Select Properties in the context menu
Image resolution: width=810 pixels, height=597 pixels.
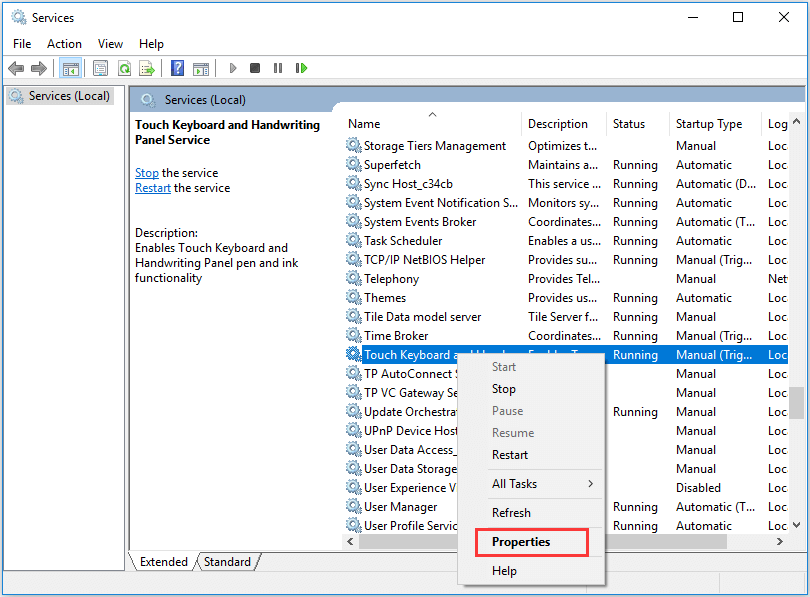tap(532, 542)
